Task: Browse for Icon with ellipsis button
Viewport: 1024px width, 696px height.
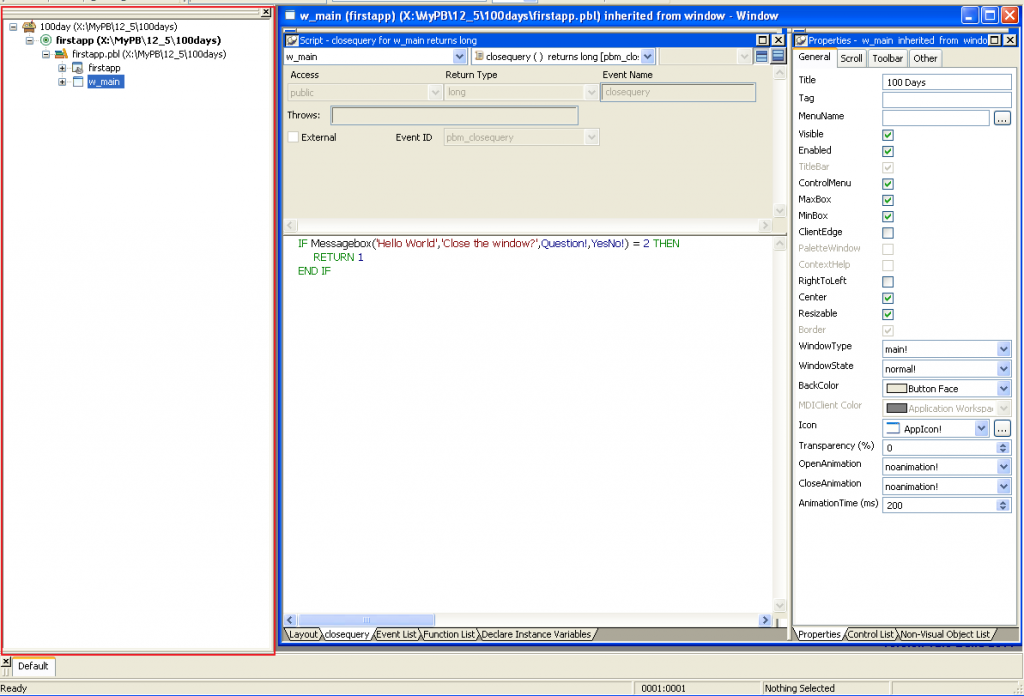Action: point(1002,428)
